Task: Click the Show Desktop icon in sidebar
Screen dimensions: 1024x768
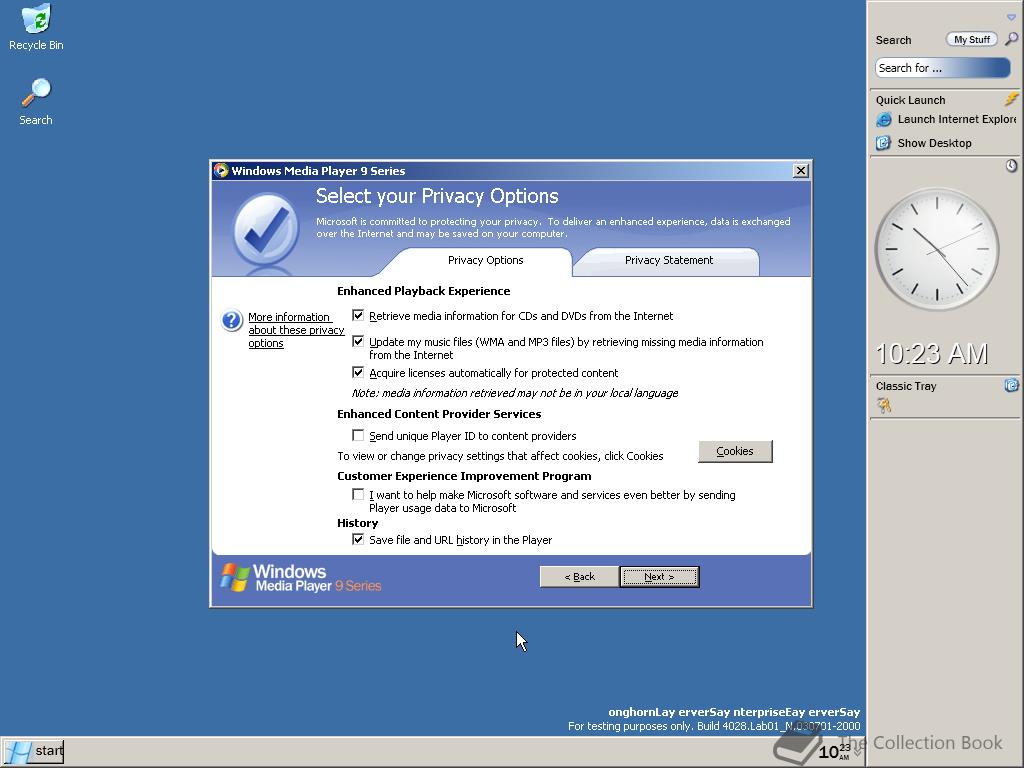Action: point(884,143)
